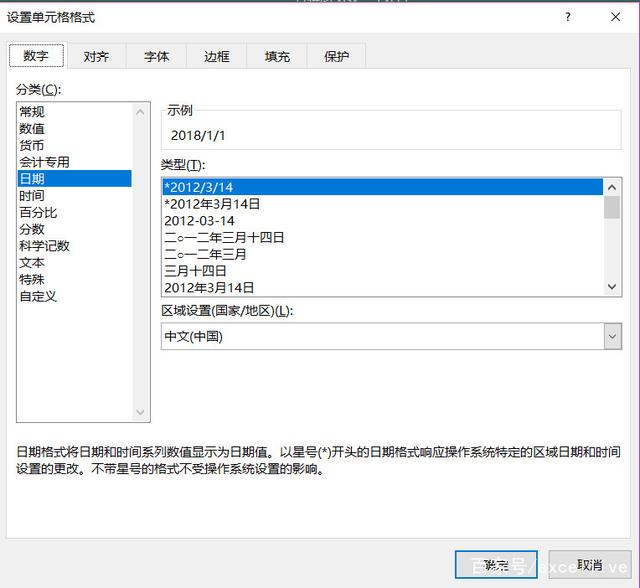Click the category list scroll-down arrow

(x=140, y=412)
